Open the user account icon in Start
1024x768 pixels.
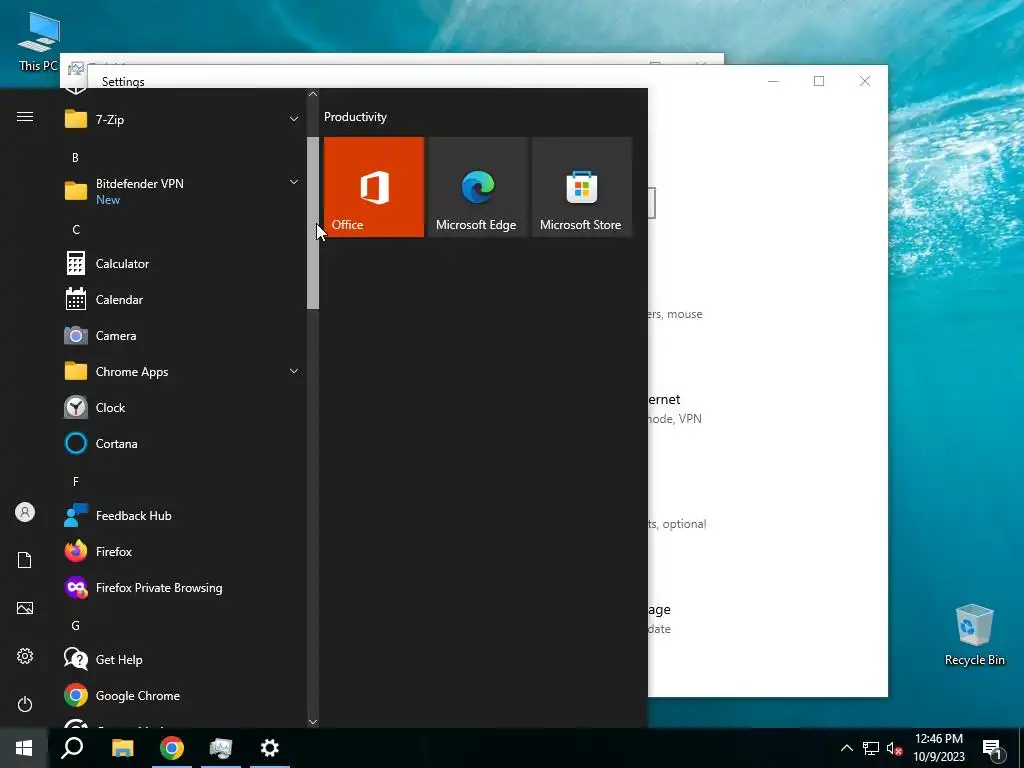coord(25,512)
